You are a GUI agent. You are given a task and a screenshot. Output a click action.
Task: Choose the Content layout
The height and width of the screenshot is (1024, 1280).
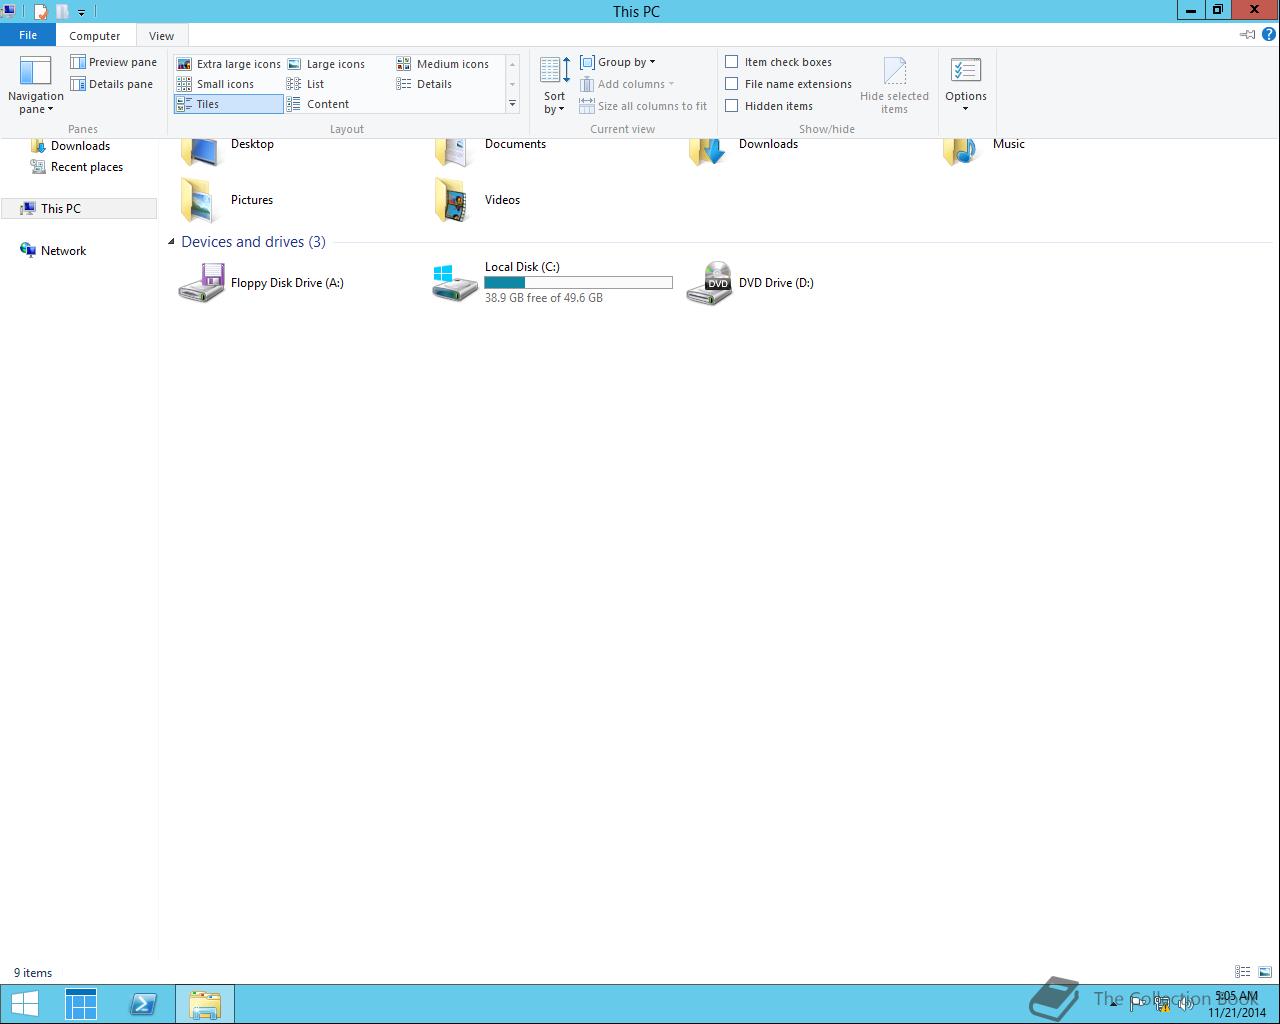pos(318,104)
